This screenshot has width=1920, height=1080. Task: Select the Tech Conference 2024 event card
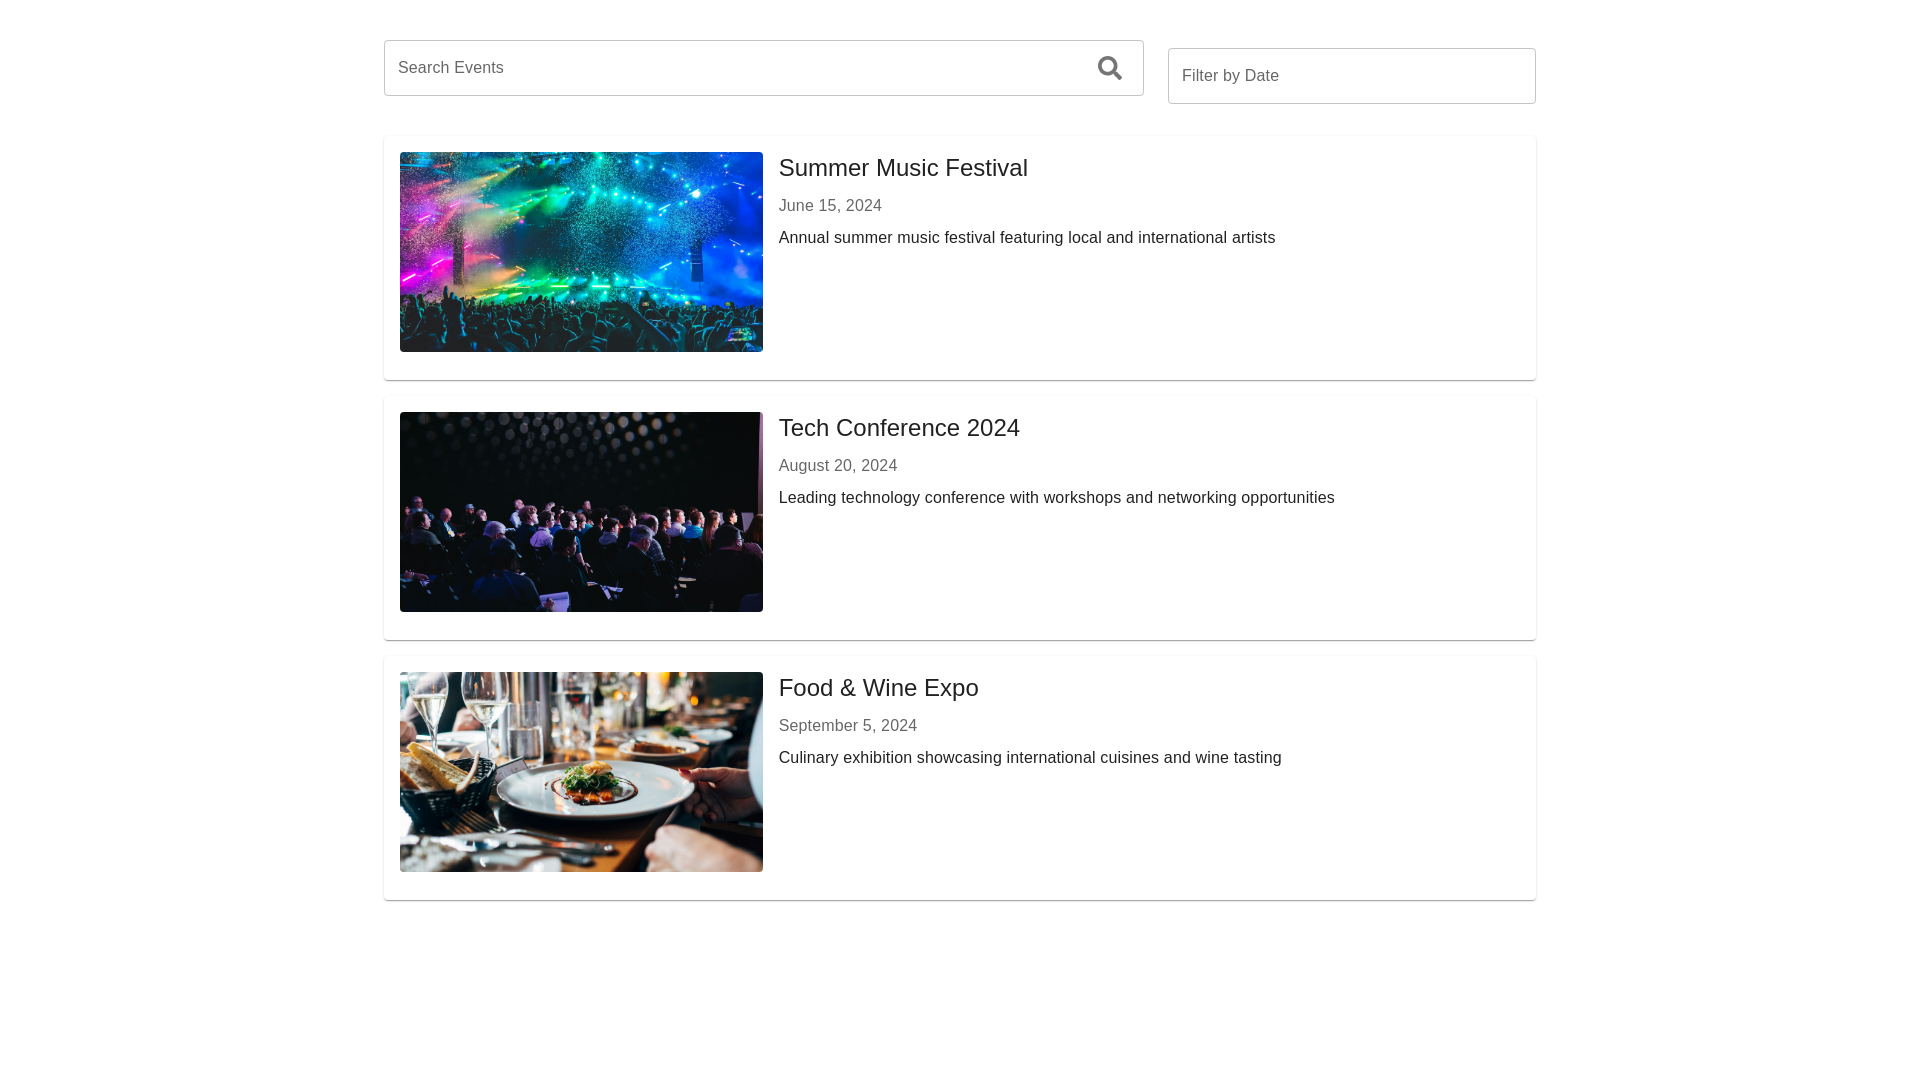coord(959,518)
